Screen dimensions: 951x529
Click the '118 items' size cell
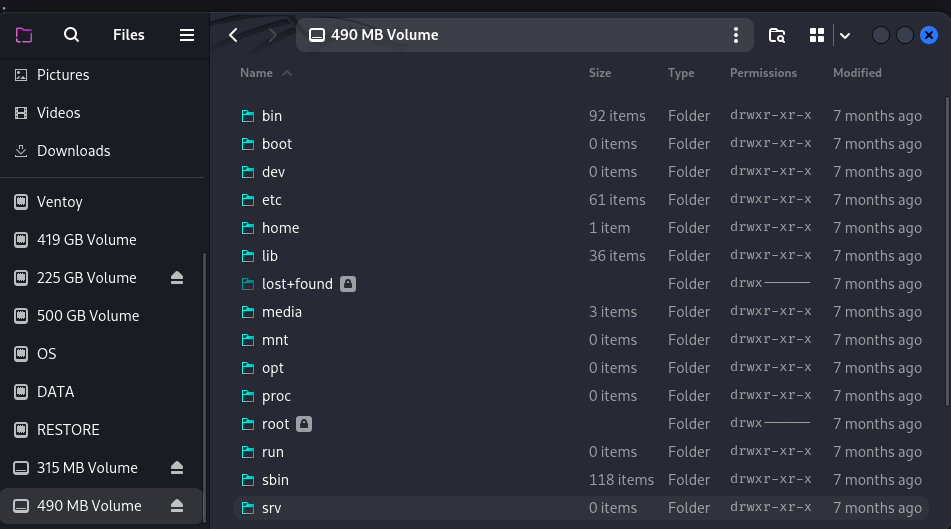point(621,480)
